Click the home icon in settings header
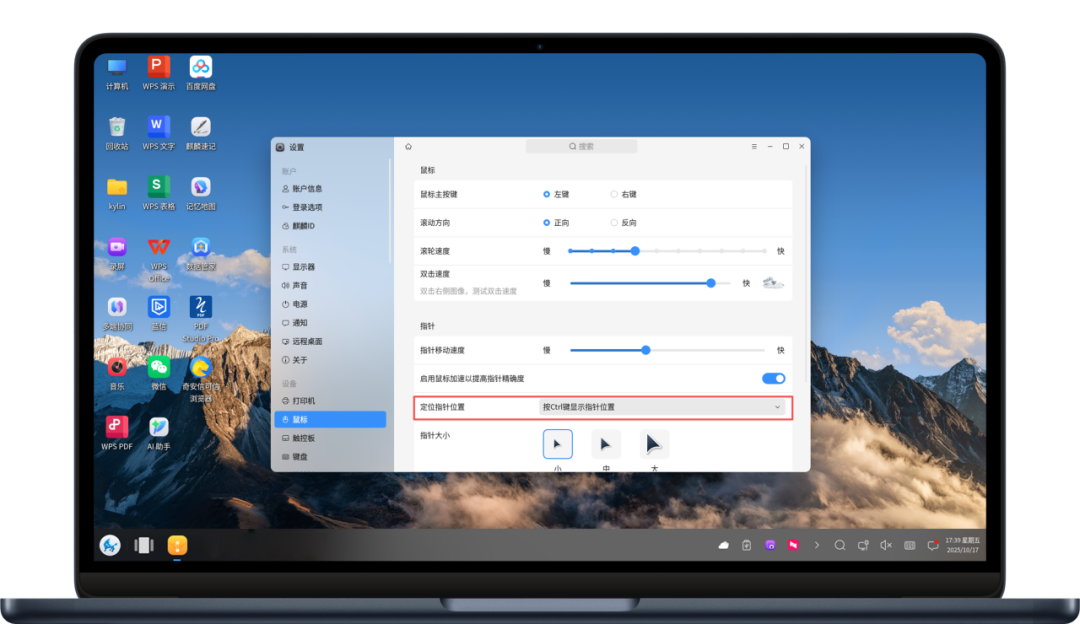 [408, 146]
